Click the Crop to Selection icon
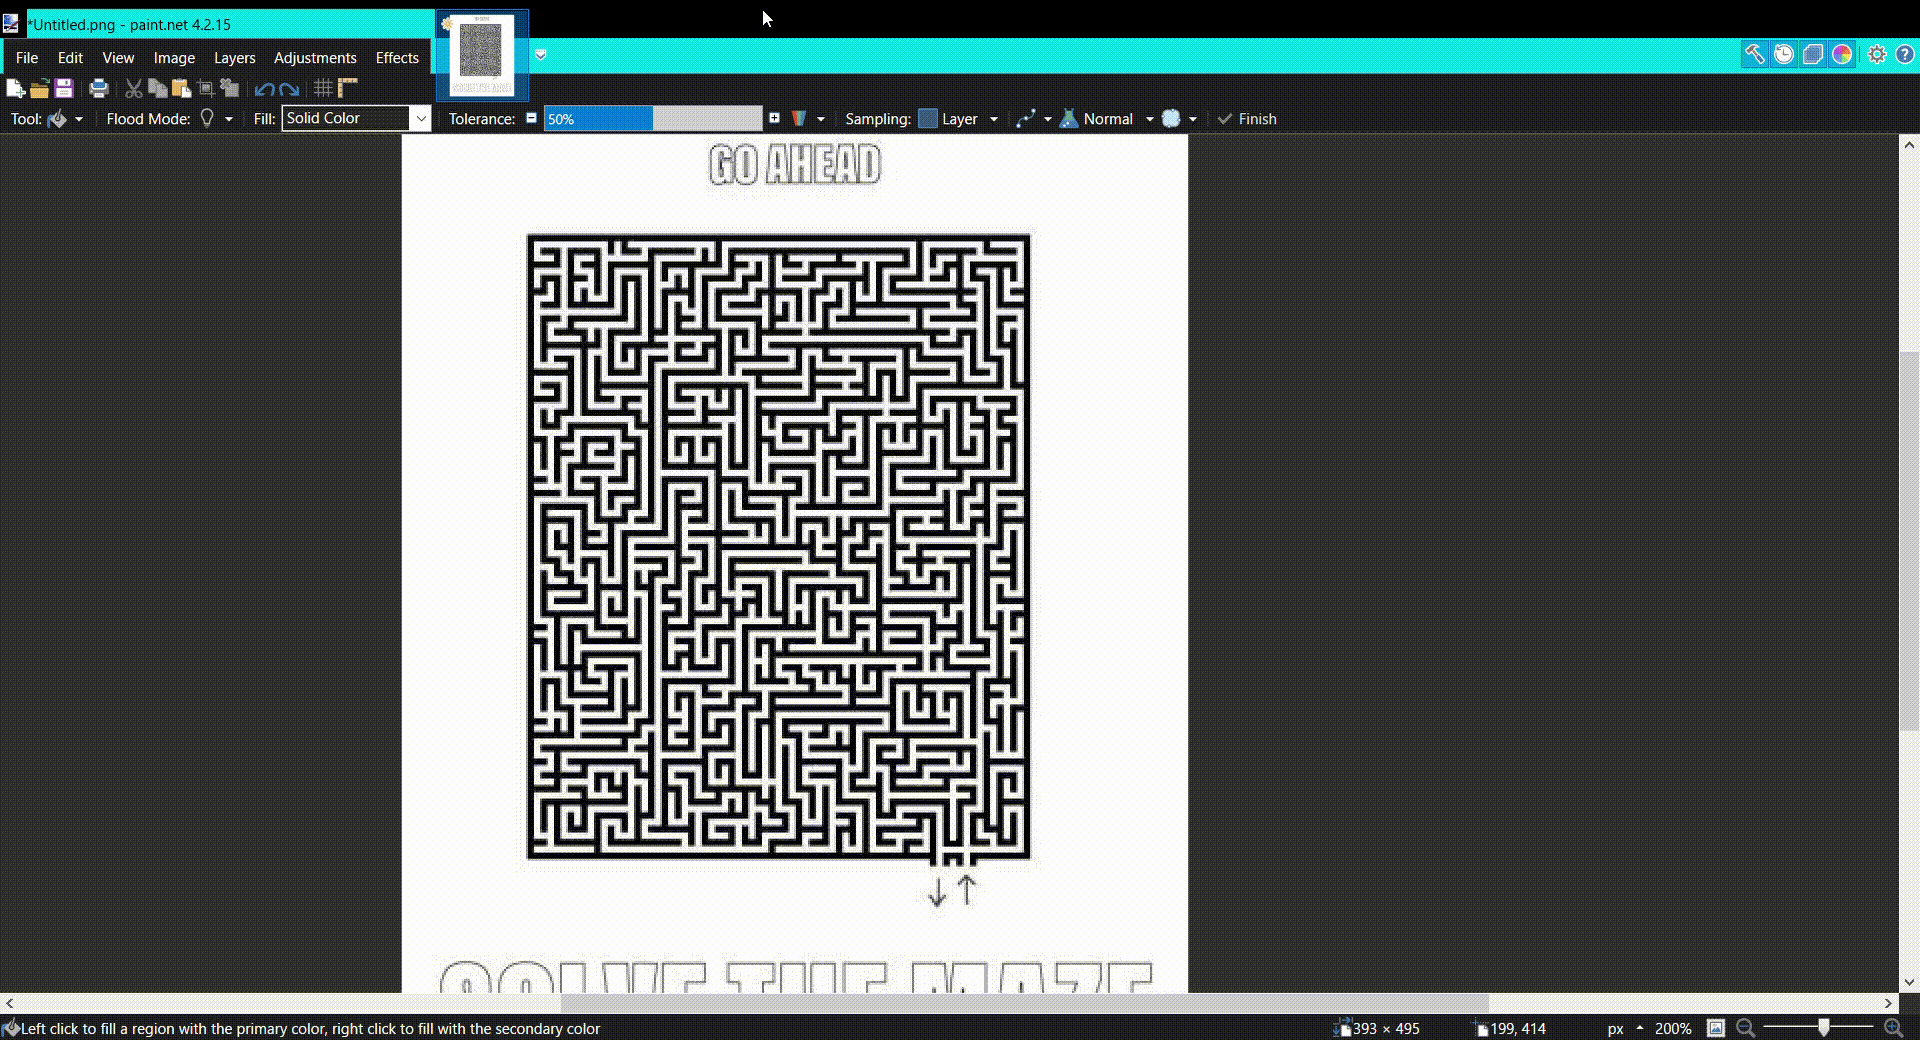The image size is (1920, 1040). (x=205, y=89)
